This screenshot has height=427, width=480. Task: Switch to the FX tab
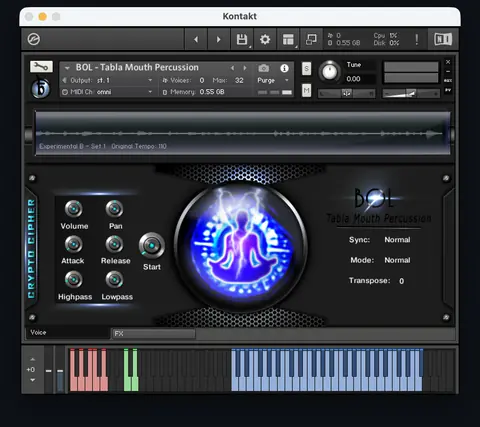tap(154, 333)
